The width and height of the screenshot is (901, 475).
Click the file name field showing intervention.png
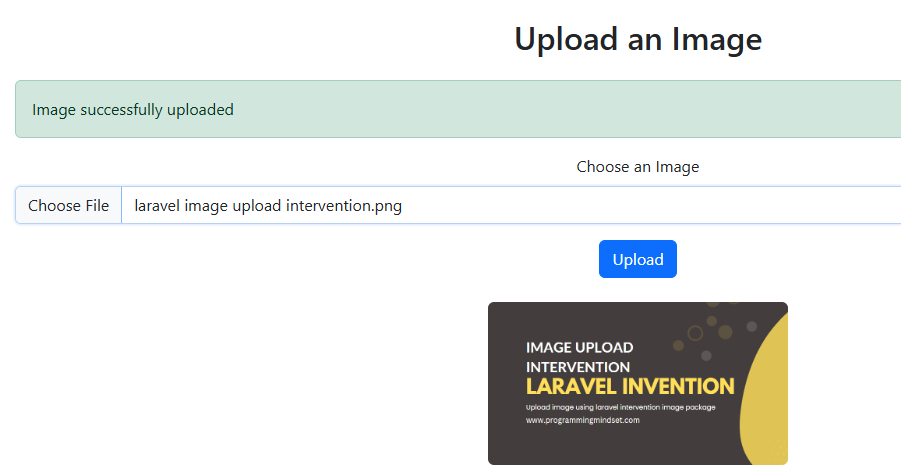(x=459, y=205)
